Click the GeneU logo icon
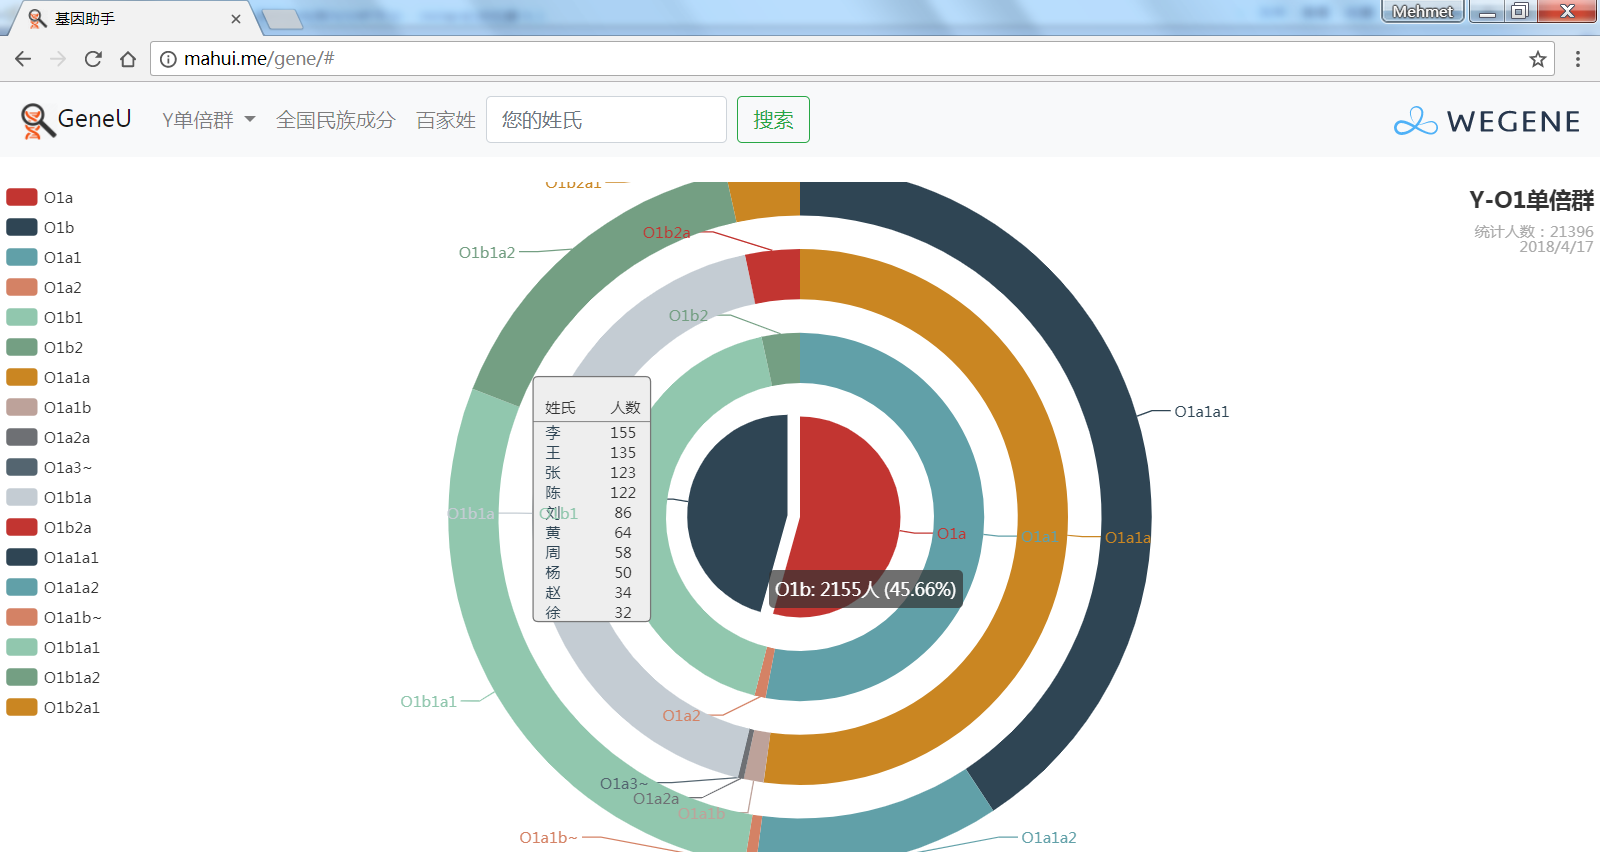Image resolution: width=1600 pixels, height=852 pixels. pos(36,120)
